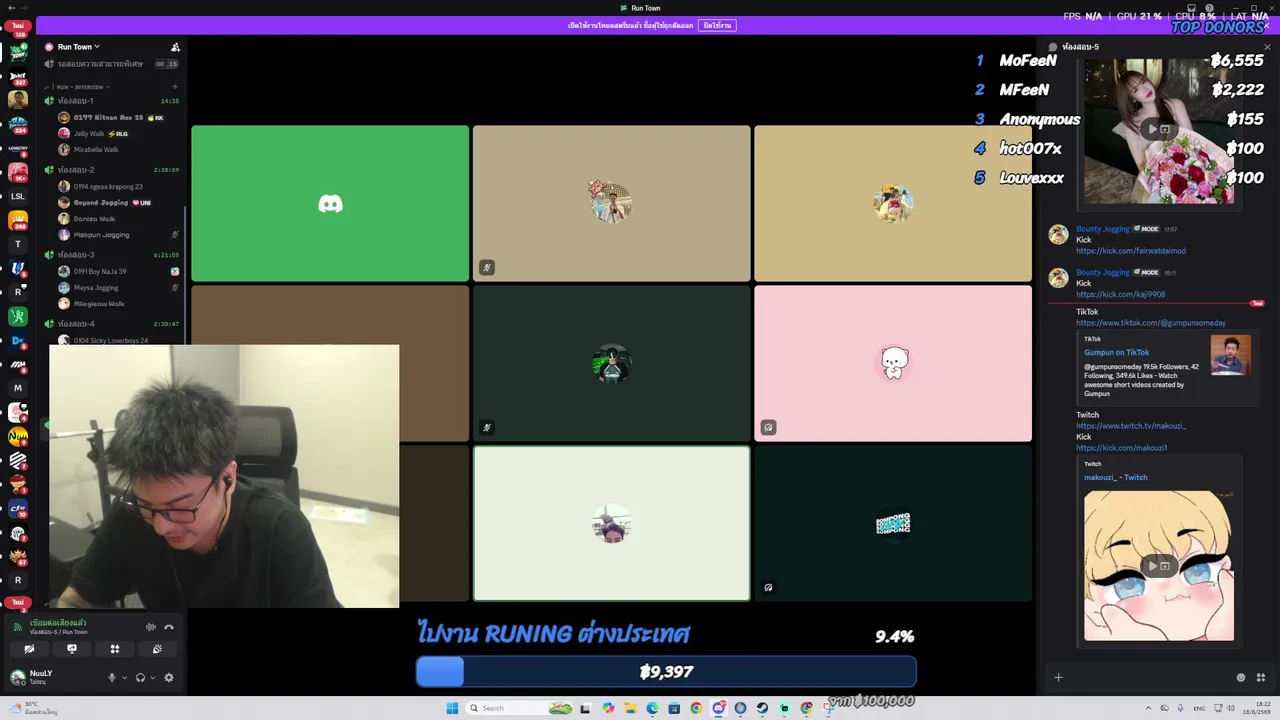
Task: Open headphone output device options arrow
Action: coord(152,677)
